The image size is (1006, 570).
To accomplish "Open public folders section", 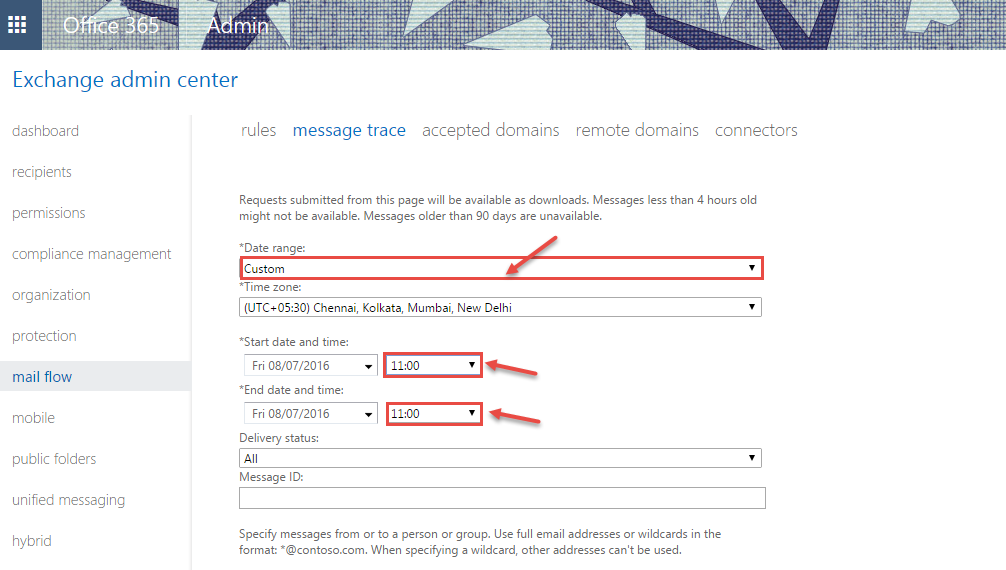I will pos(54,459).
